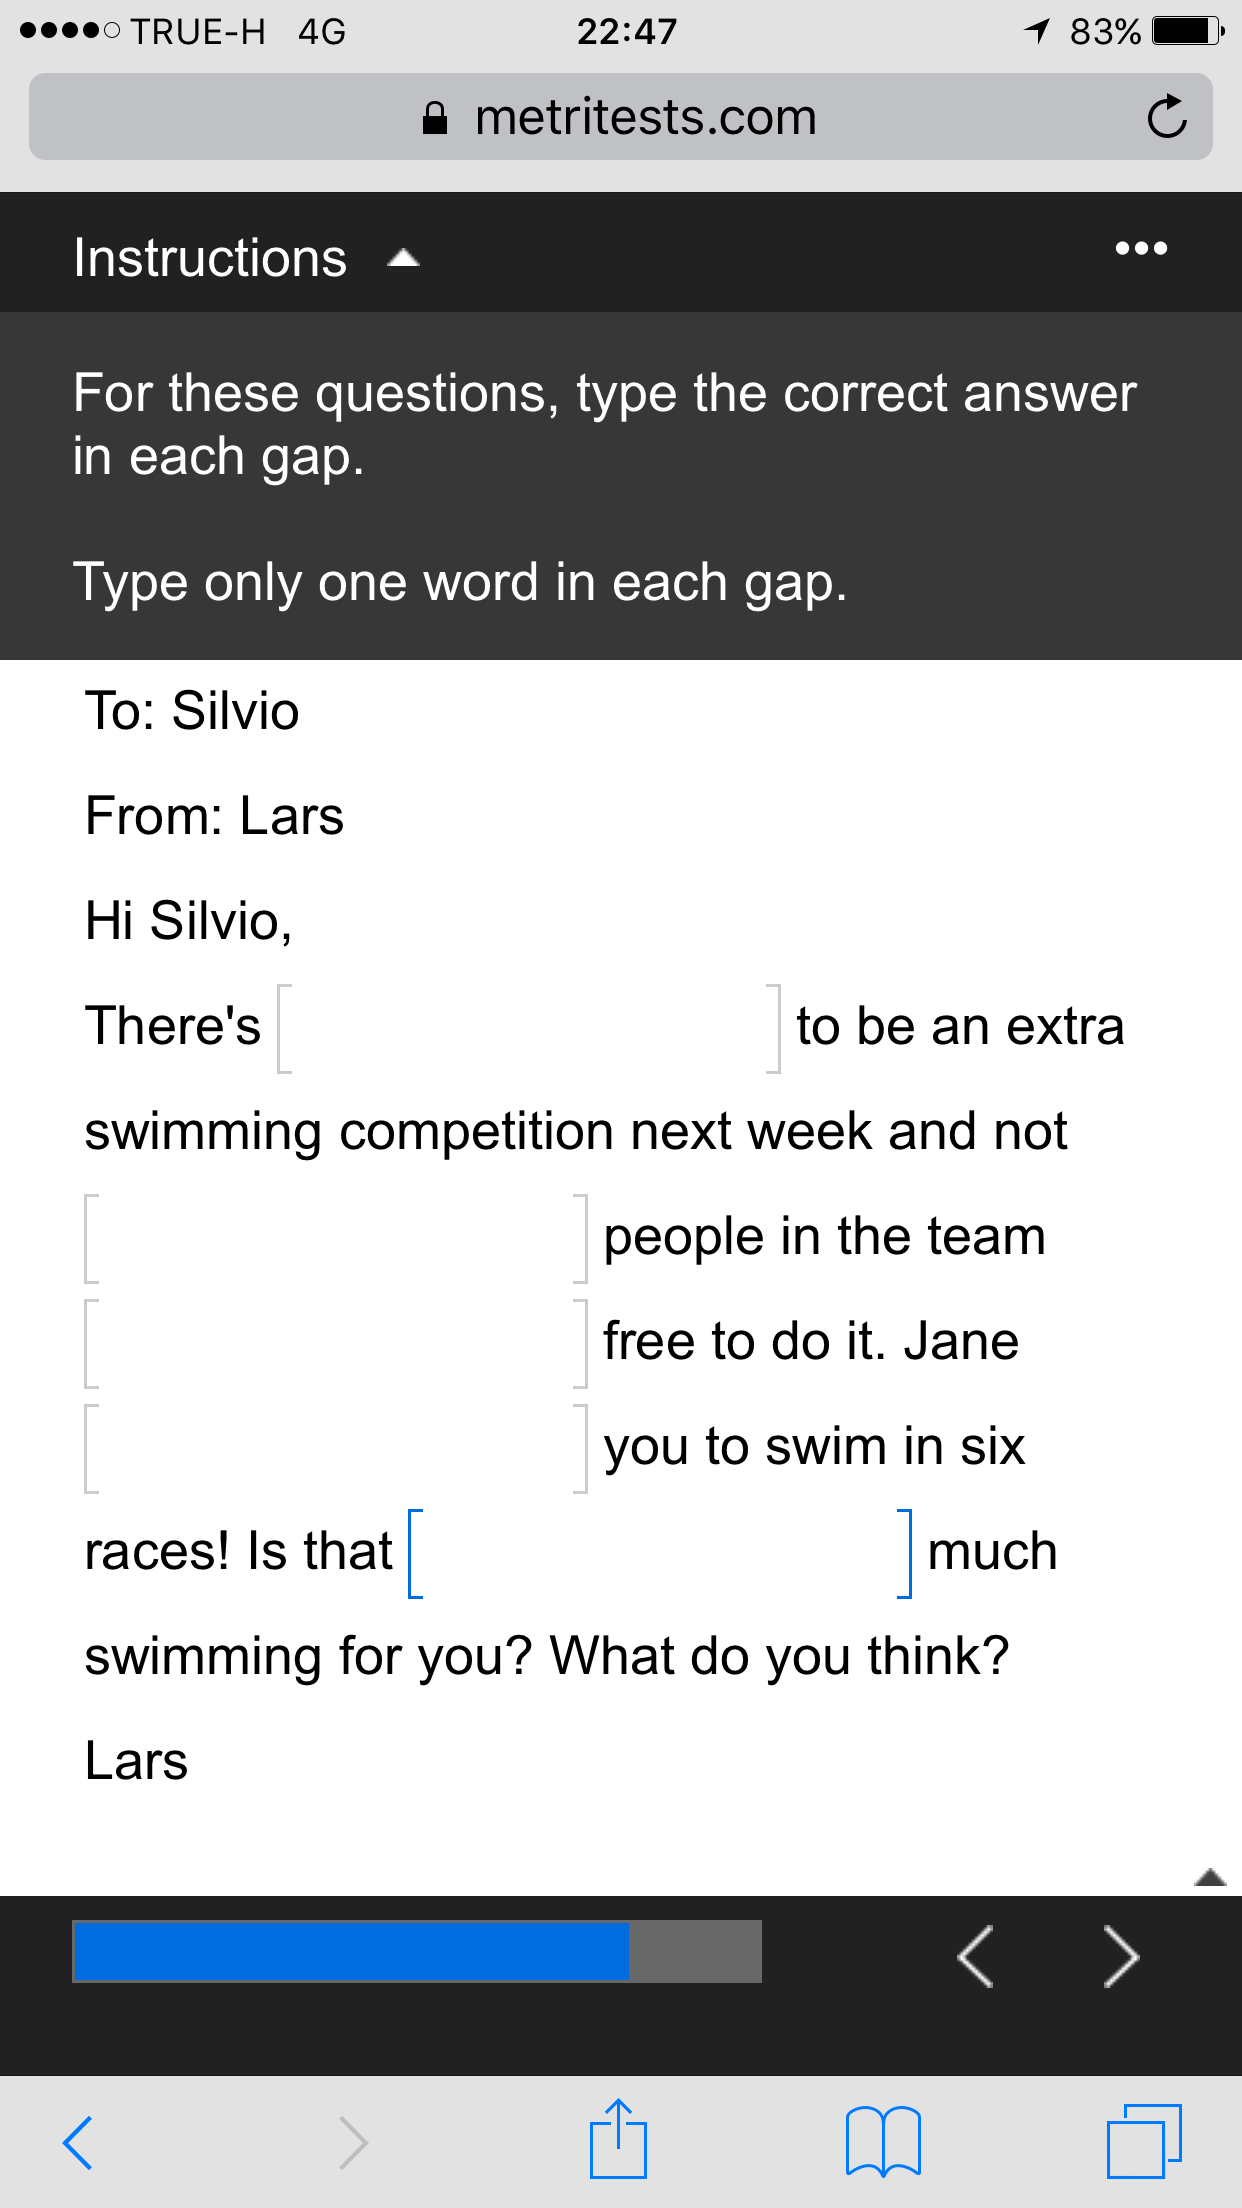Tap the battery indicator in status bar
This screenshot has width=1242, height=2208.
pos(1188,31)
